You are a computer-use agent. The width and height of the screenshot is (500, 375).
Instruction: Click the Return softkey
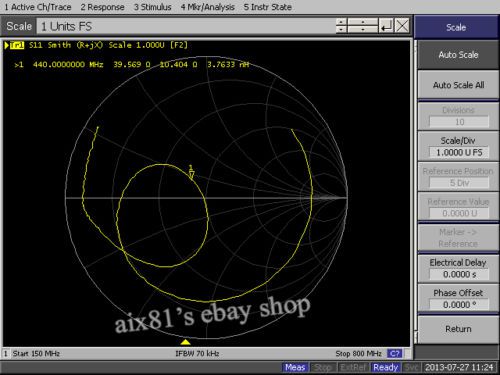(x=458, y=329)
